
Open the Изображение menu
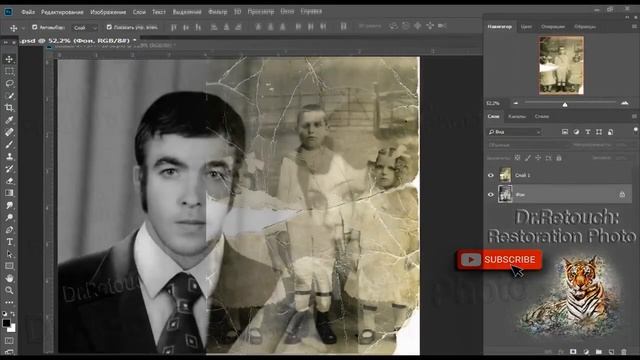pos(108,12)
